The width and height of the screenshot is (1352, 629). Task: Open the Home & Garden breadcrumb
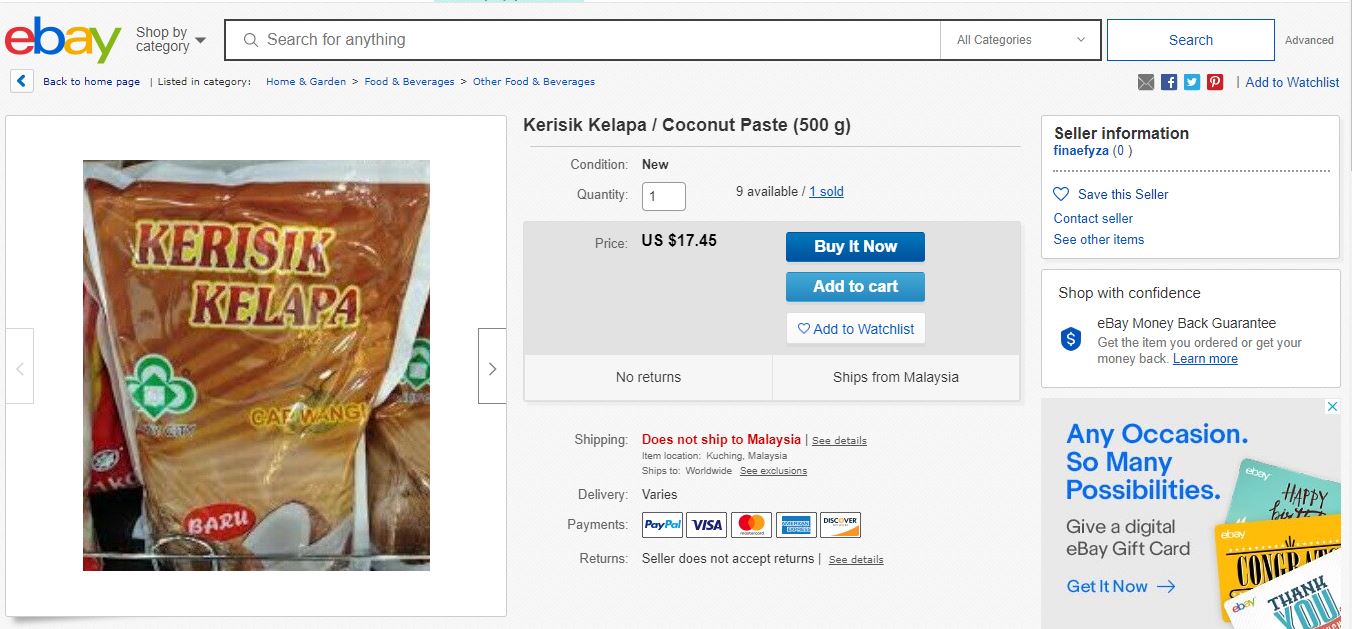(x=306, y=82)
